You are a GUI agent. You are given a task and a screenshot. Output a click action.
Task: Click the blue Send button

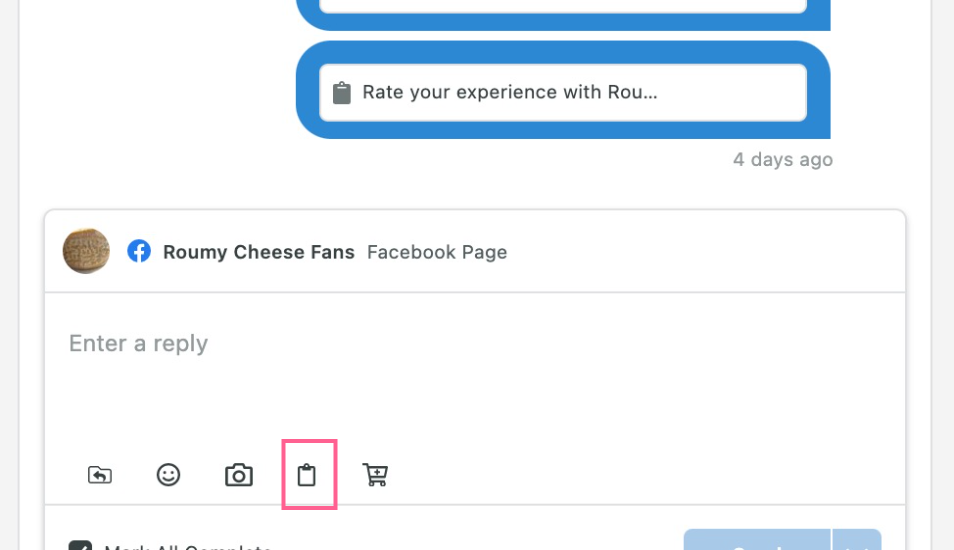(x=757, y=540)
